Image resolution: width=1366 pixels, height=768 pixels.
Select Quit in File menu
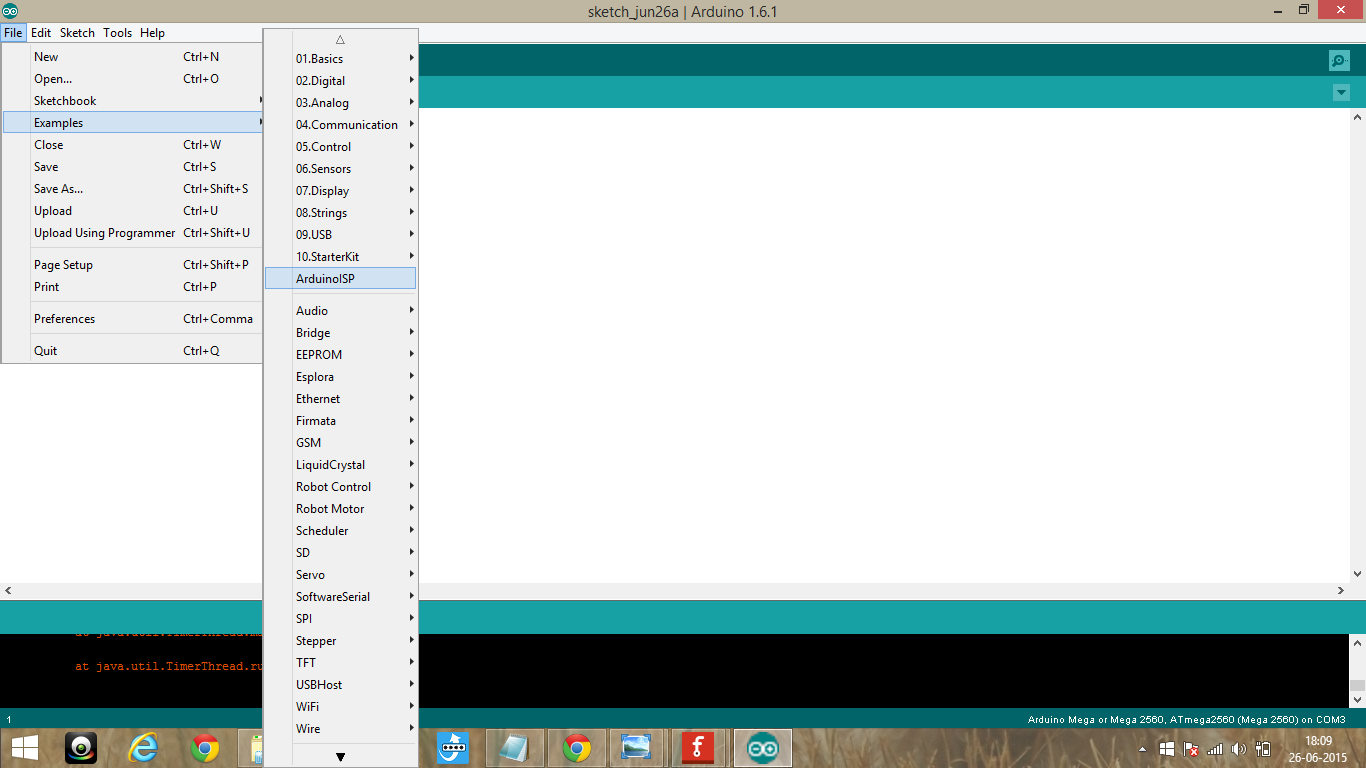click(132, 351)
